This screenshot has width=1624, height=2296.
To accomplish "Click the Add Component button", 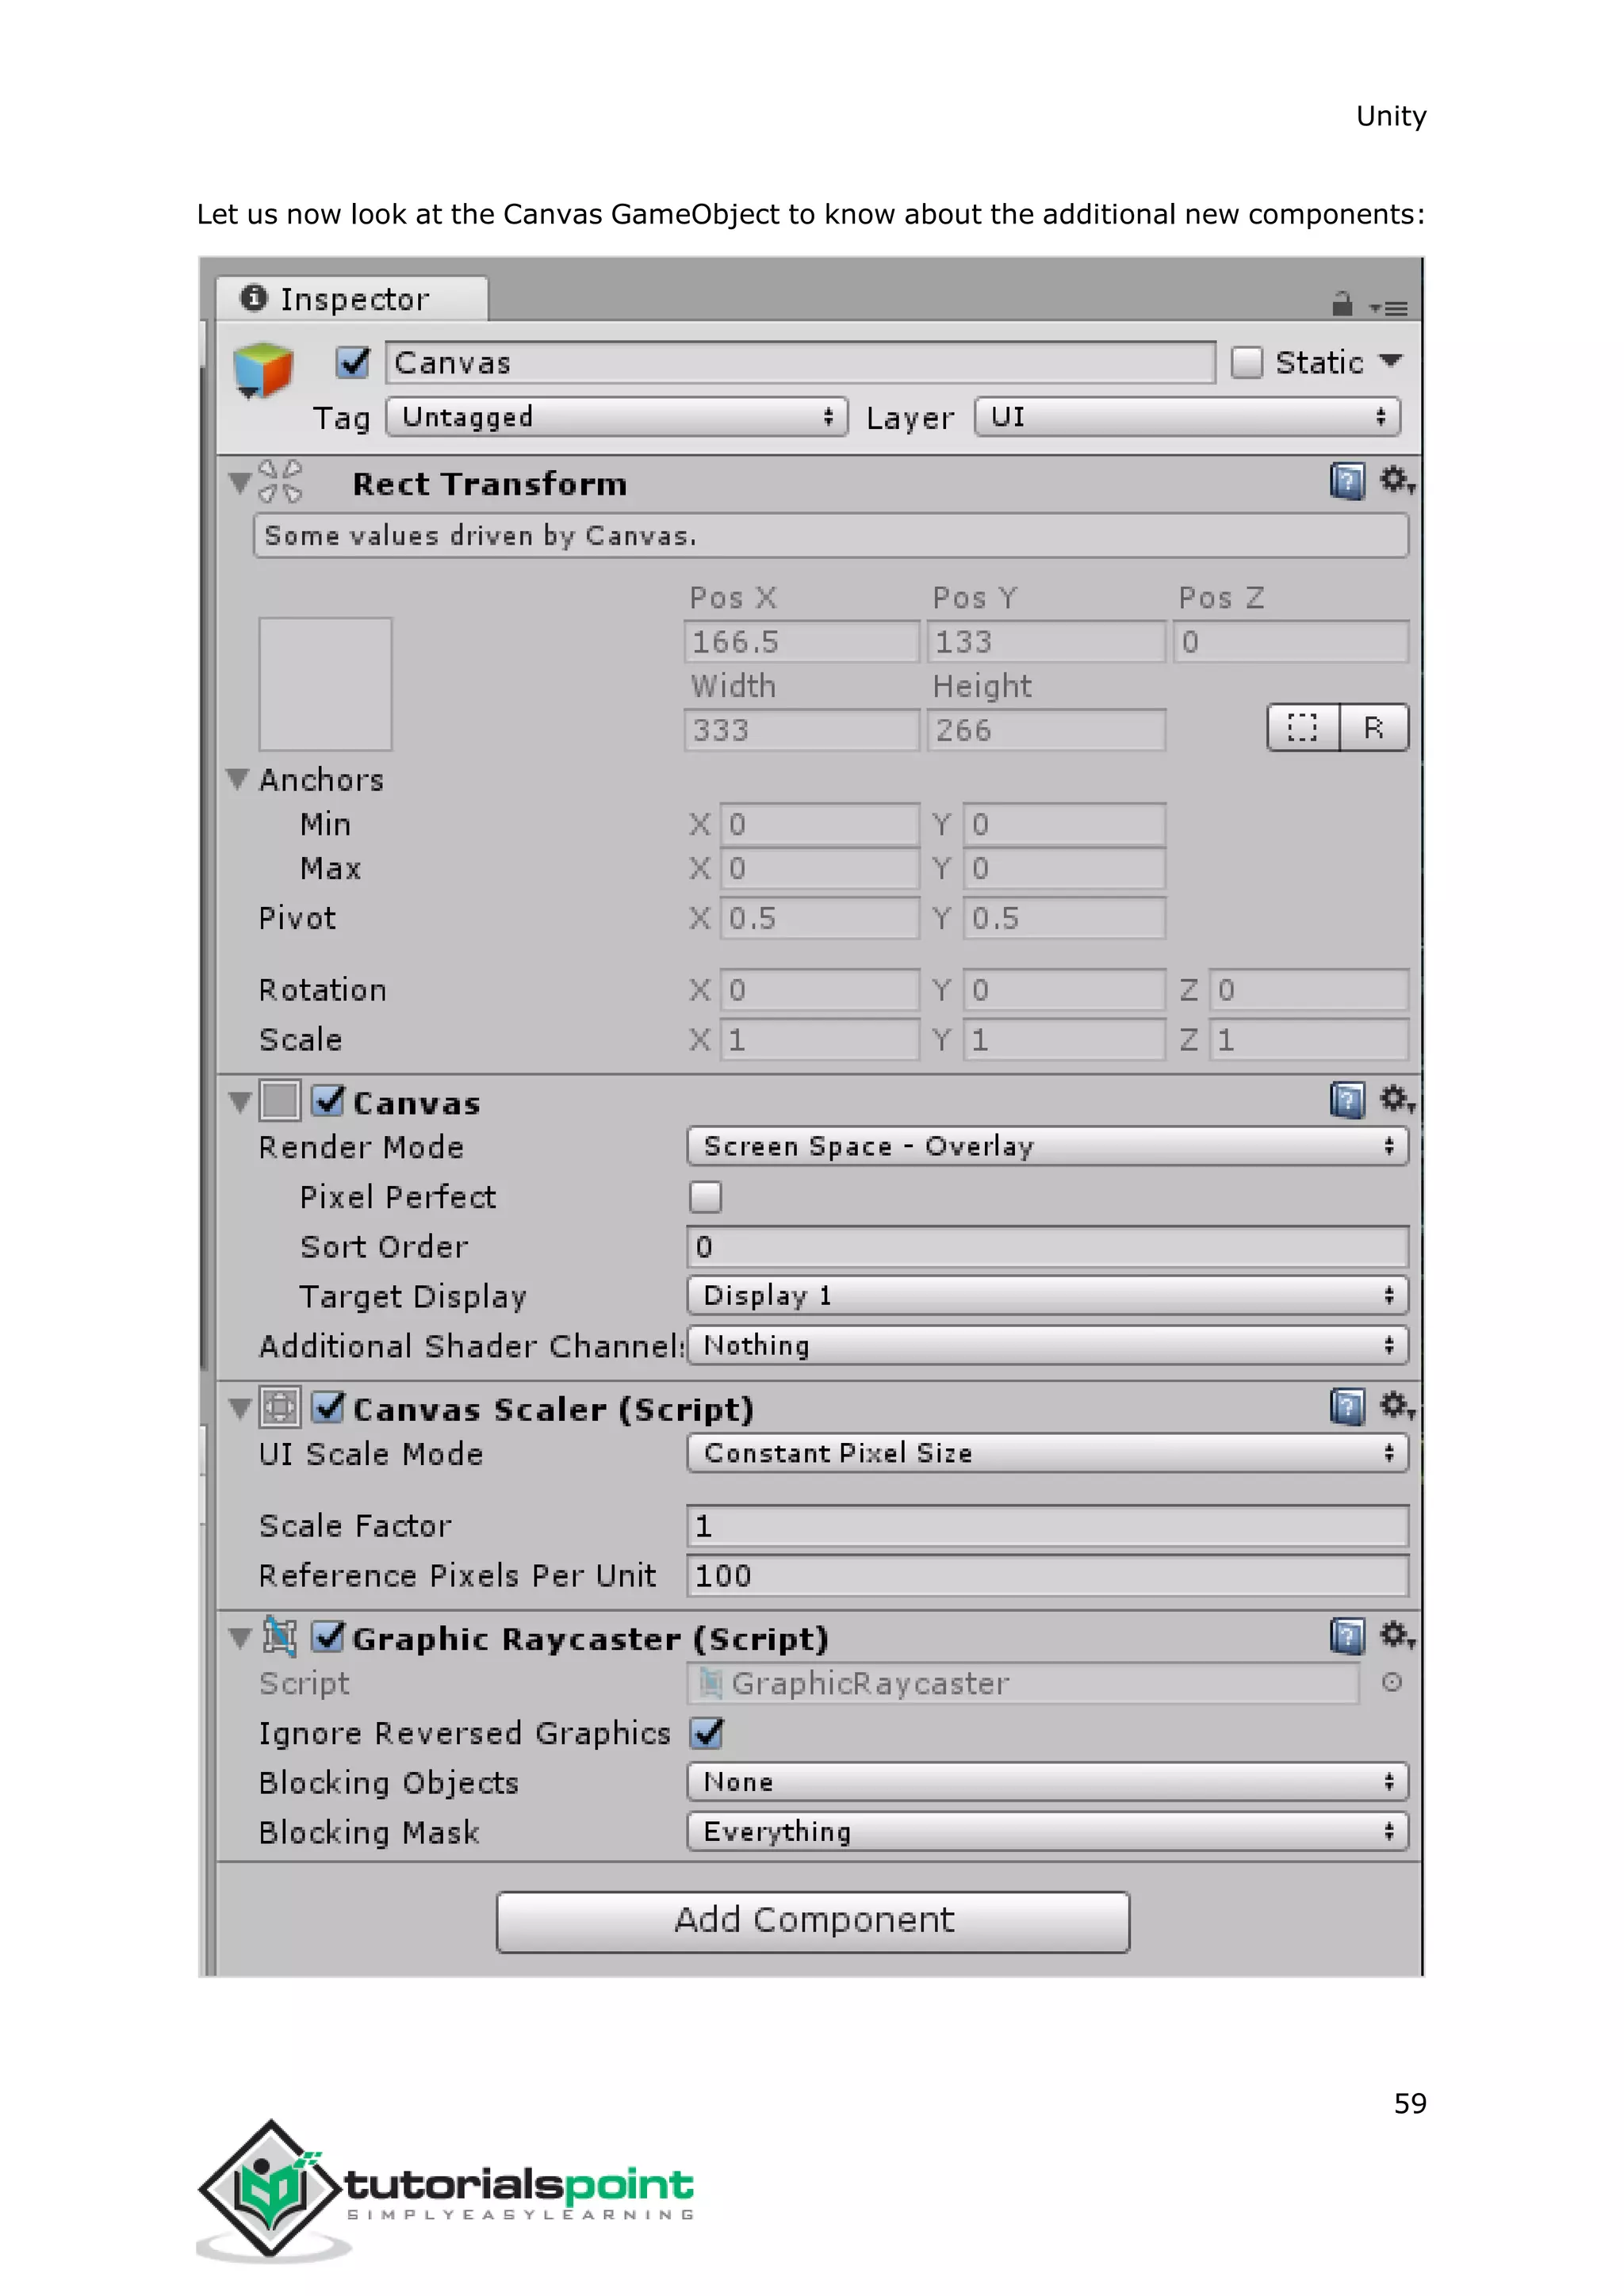I will 813,1921.
